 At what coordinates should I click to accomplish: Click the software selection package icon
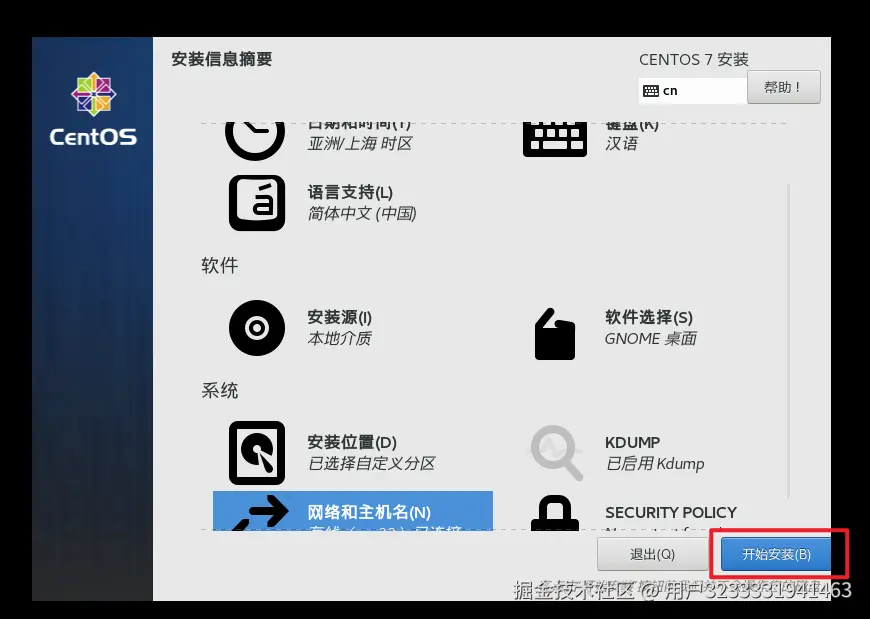tap(554, 334)
